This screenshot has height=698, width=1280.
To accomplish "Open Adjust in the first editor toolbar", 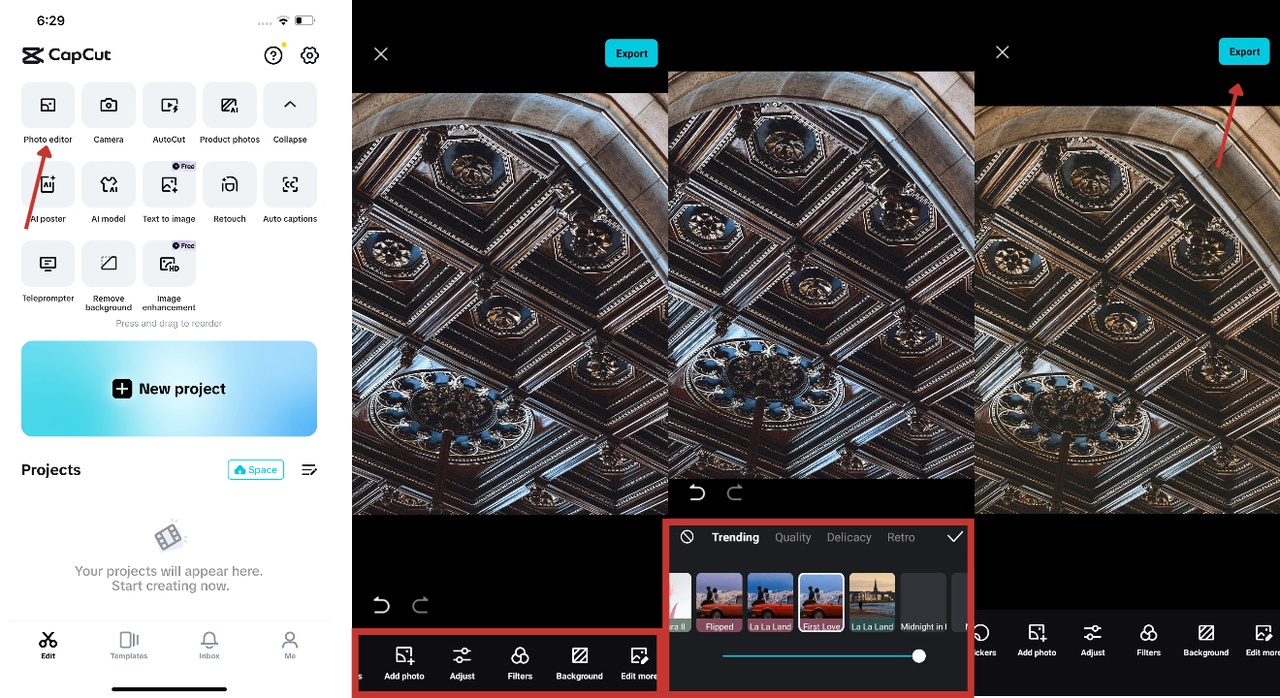I will 462,664.
